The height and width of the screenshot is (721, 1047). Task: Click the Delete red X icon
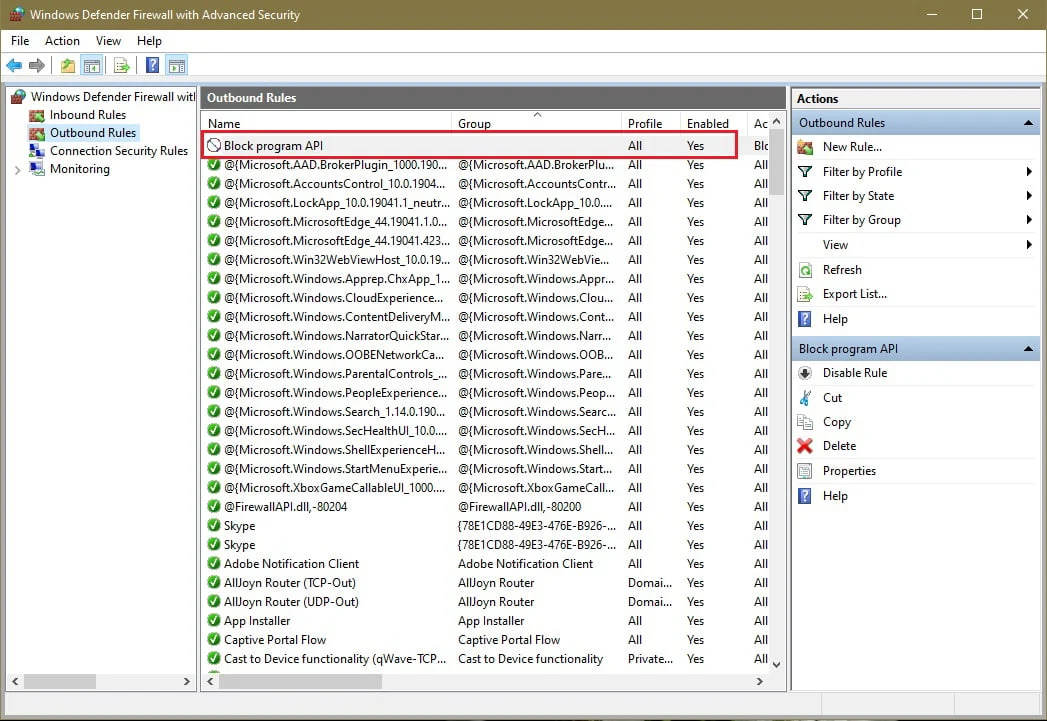click(x=805, y=446)
